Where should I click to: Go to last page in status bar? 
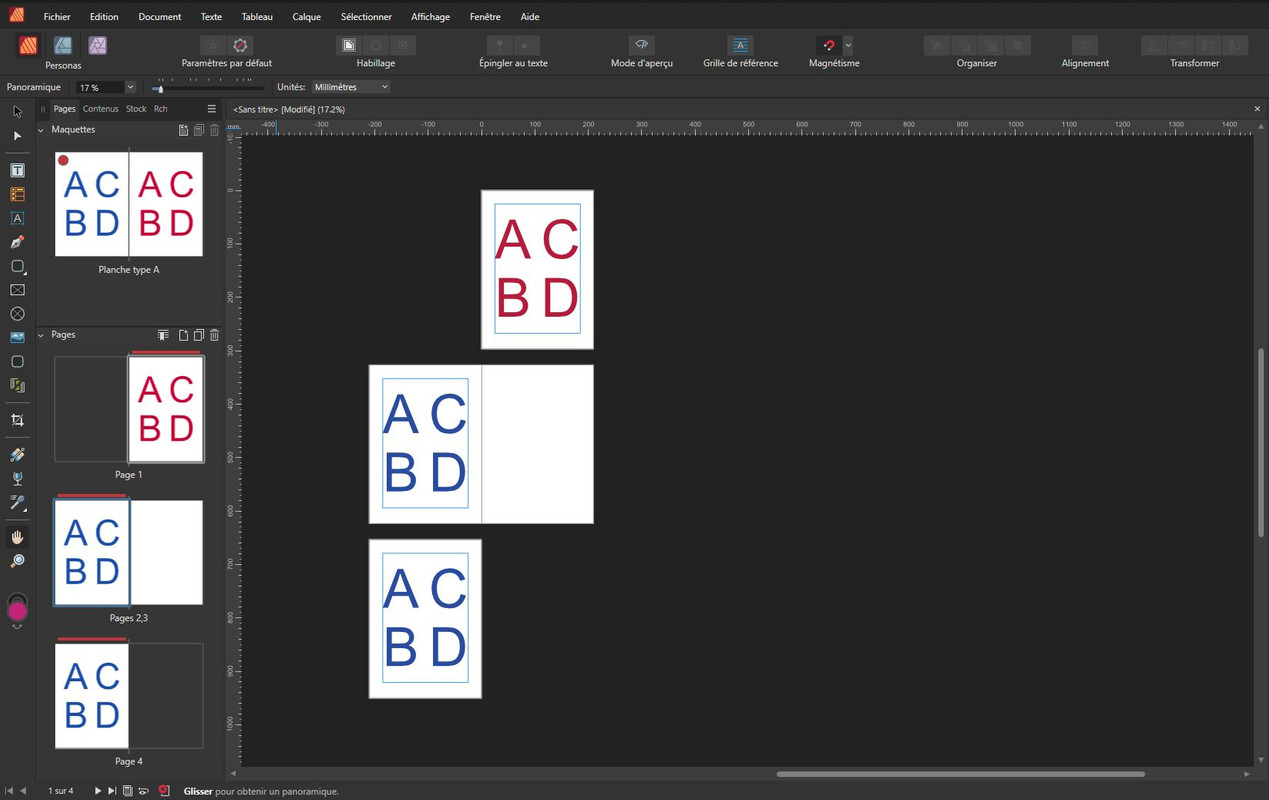click(x=112, y=791)
